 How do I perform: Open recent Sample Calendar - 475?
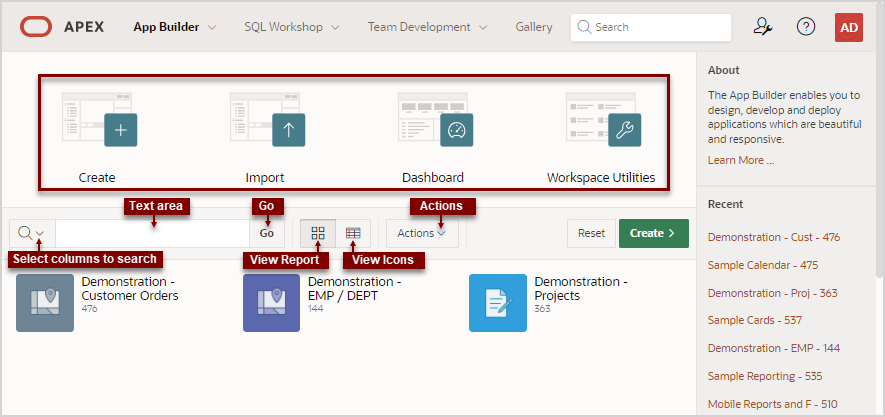coord(763,265)
